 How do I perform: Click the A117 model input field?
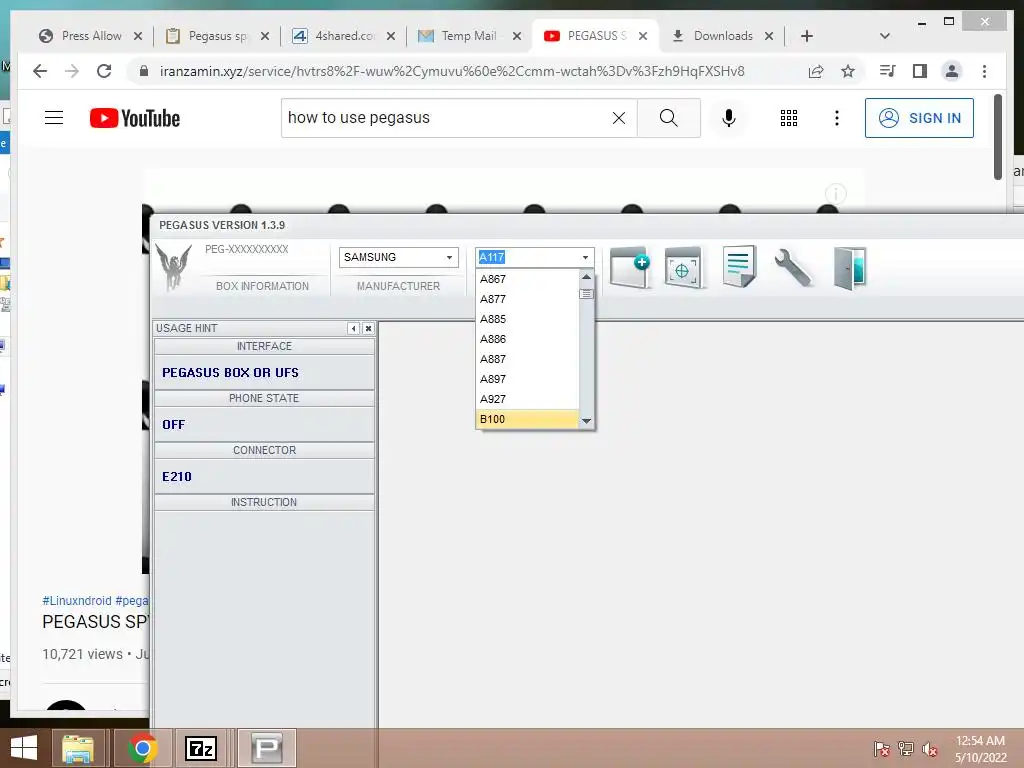point(527,257)
